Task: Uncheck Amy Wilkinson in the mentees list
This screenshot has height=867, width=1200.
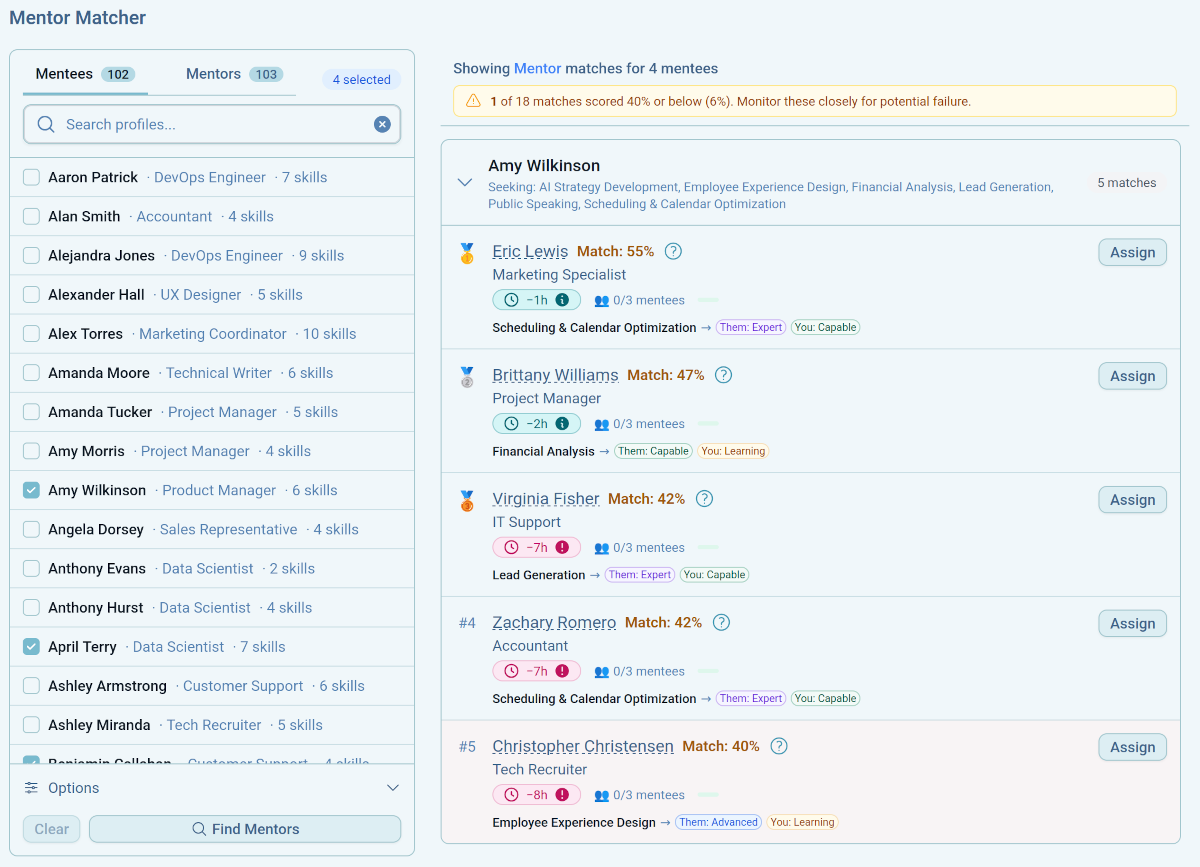Action: pyautogui.click(x=30, y=490)
